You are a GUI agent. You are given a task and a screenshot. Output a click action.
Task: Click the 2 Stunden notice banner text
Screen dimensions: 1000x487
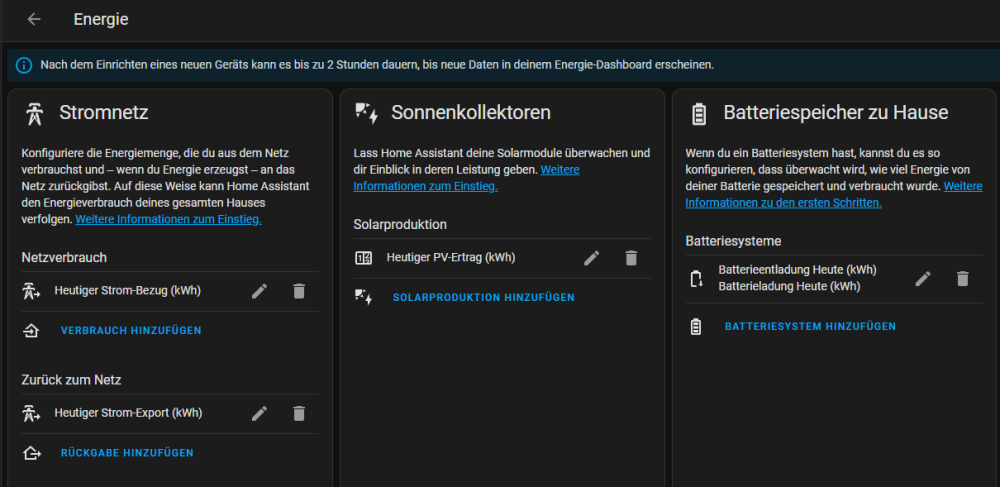(377, 65)
